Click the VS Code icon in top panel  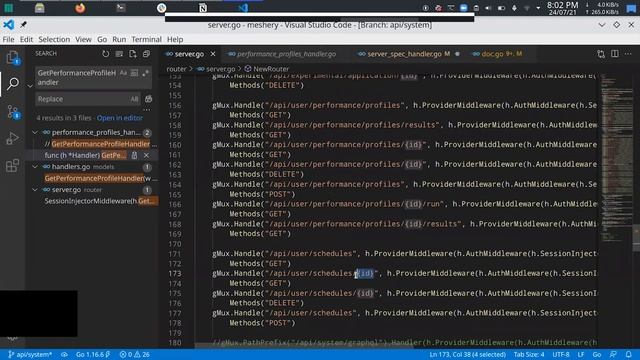pos(243,8)
